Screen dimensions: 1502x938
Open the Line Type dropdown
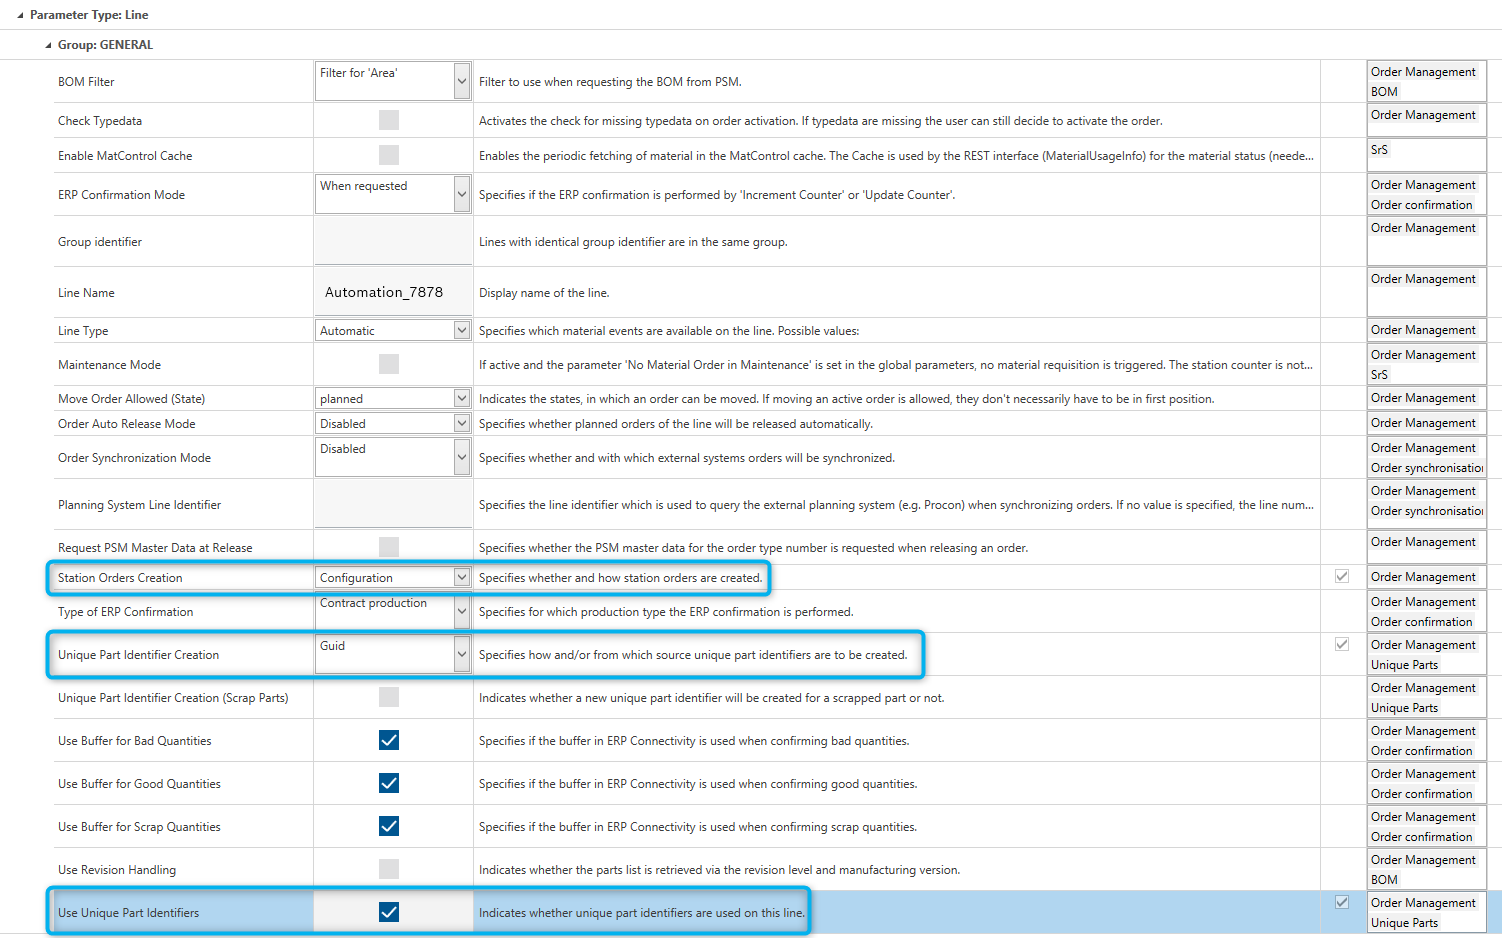tap(461, 330)
